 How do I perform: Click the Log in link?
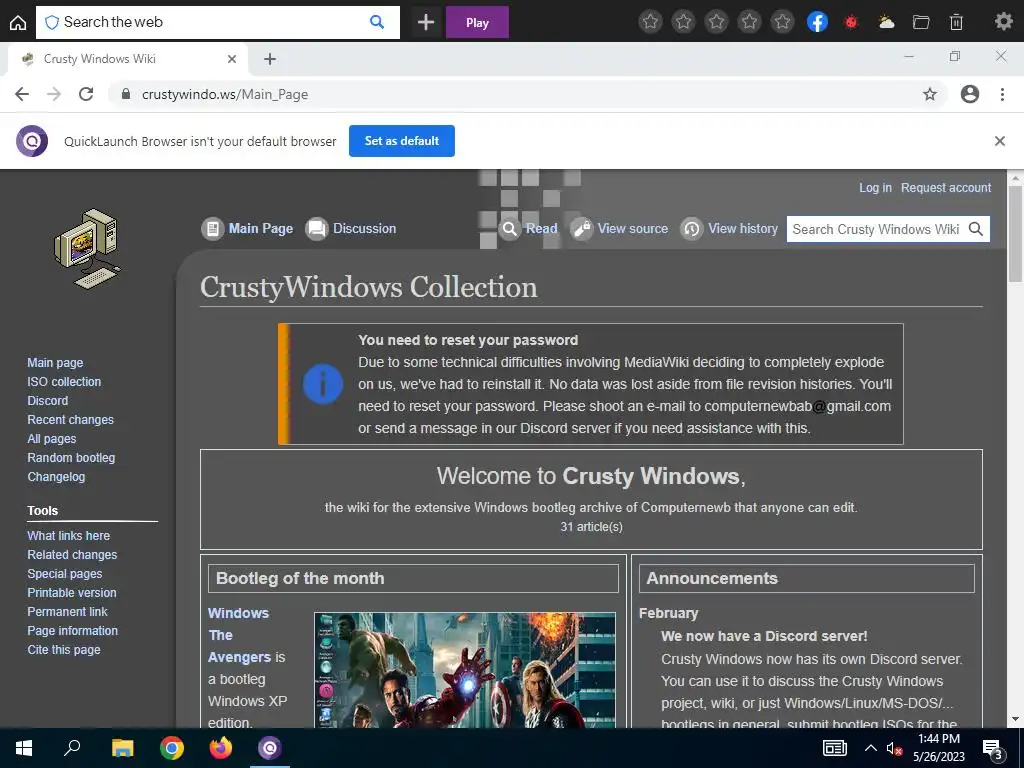click(x=875, y=188)
